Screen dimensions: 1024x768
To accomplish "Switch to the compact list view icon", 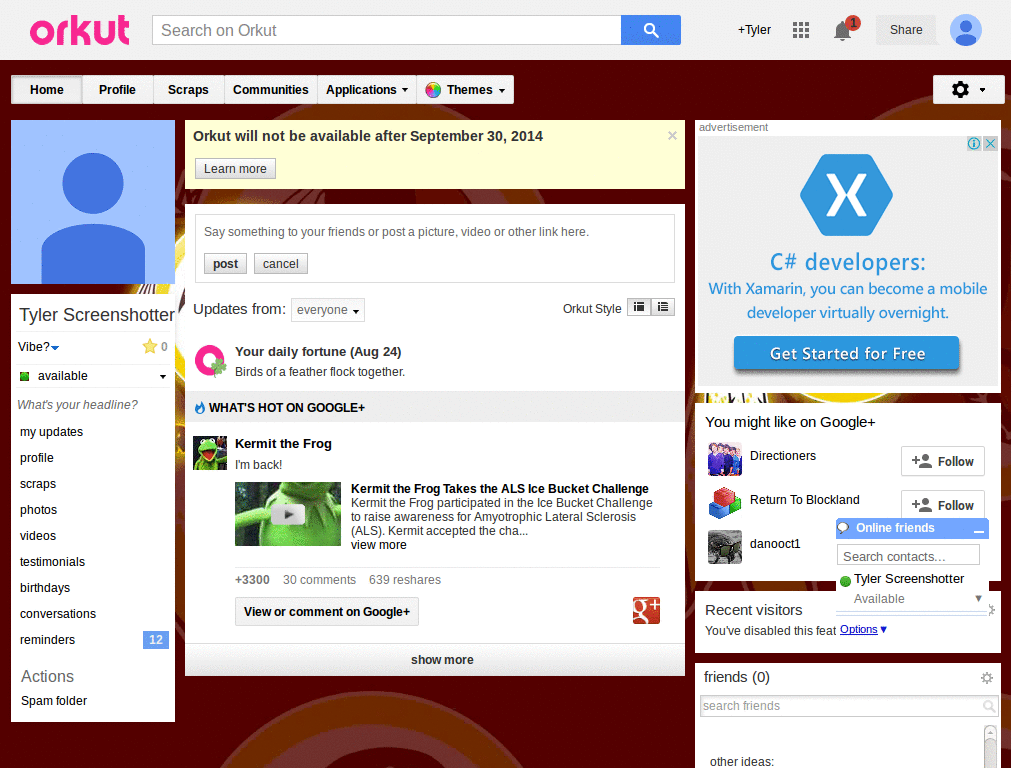I will coord(639,307).
